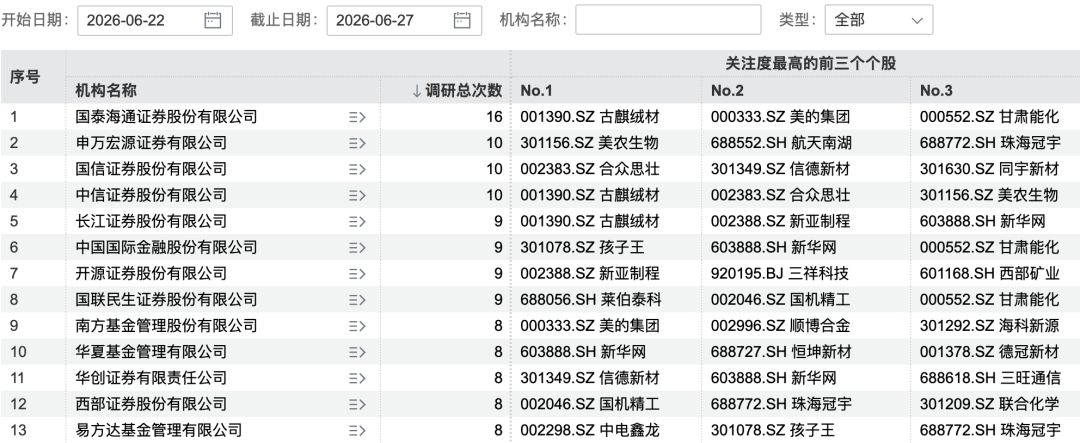Click 002388.SZ 新亚制程 in row 5
Screen dimensions: 1080x443
click(780, 222)
